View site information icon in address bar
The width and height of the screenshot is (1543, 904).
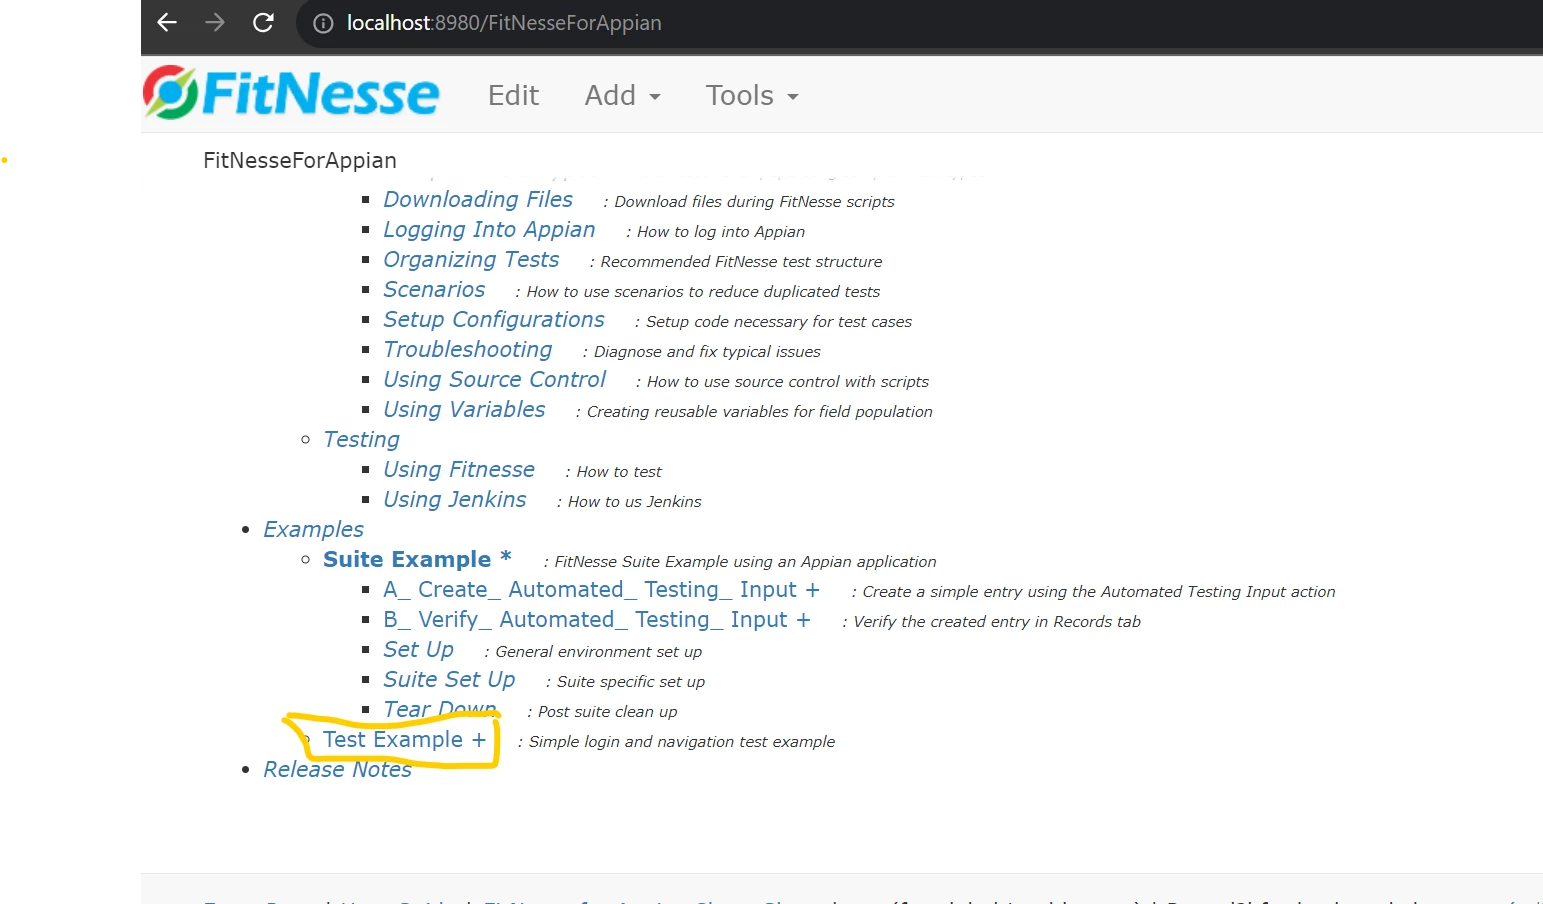pos(323,23)
